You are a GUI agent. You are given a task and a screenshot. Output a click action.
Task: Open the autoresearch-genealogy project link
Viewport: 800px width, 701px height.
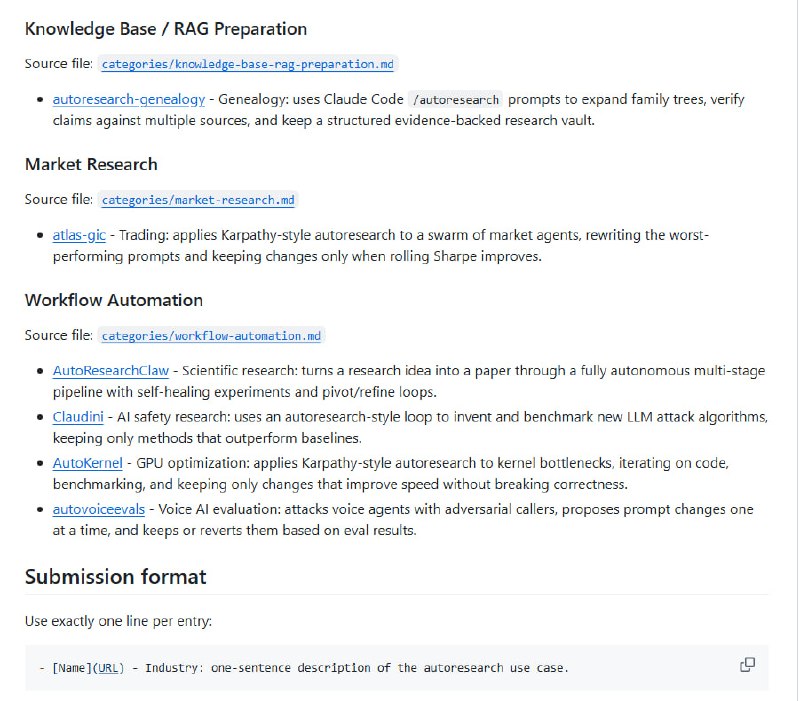[x=129, y=99]
